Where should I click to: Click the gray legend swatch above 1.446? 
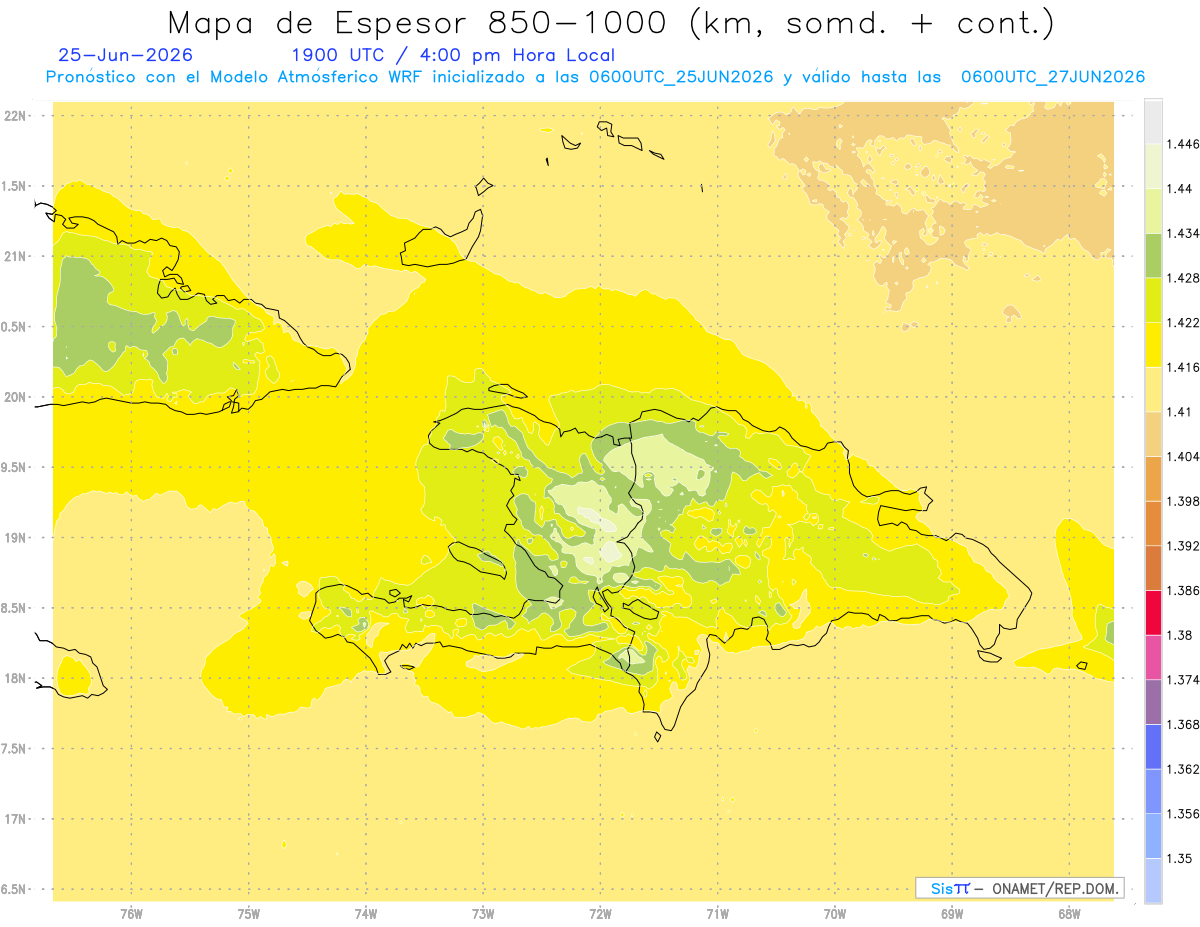pyautogui.click(x=1153, y=122)
